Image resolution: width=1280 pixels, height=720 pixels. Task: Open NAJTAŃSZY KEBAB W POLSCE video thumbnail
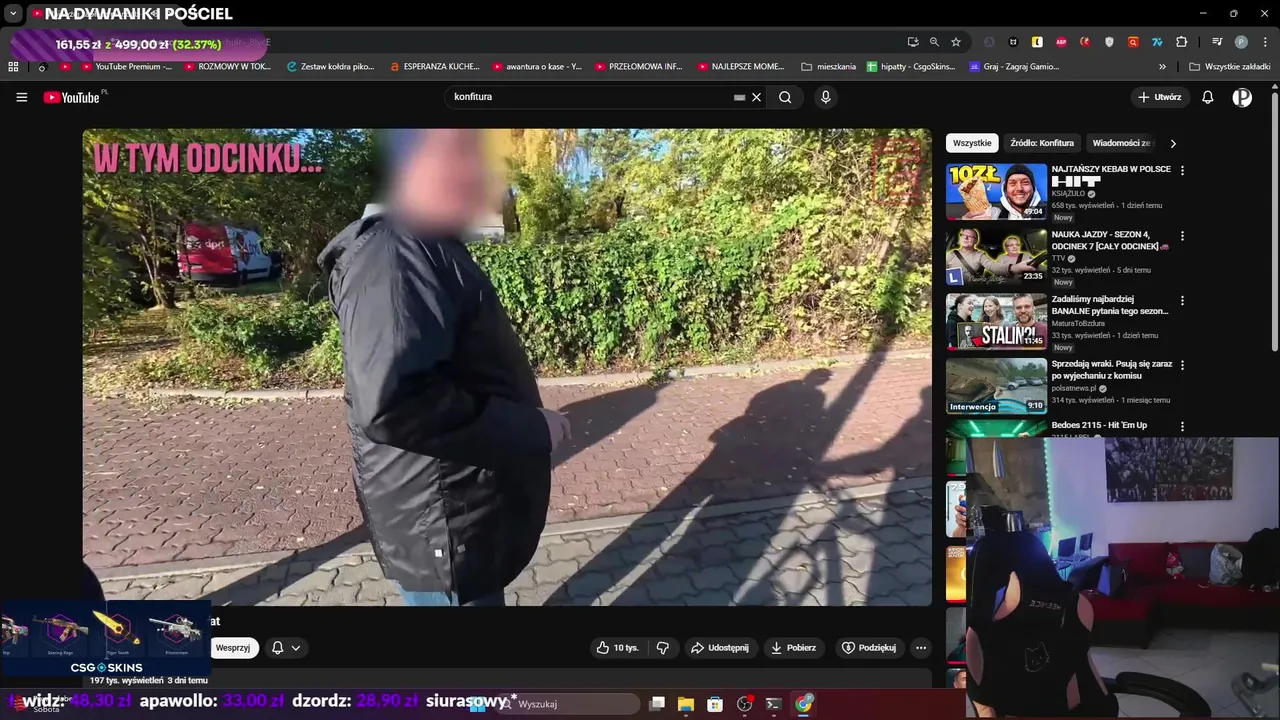[996, 191]
